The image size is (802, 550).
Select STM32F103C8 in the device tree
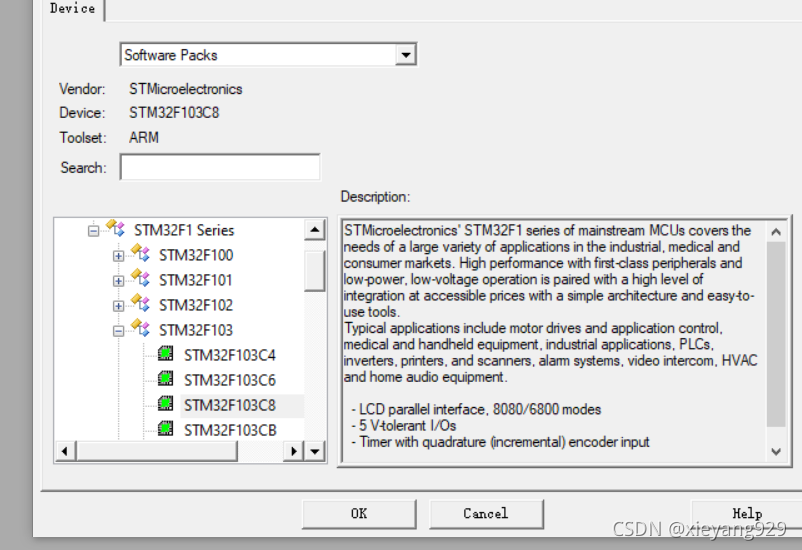click(x=230, y=405)
